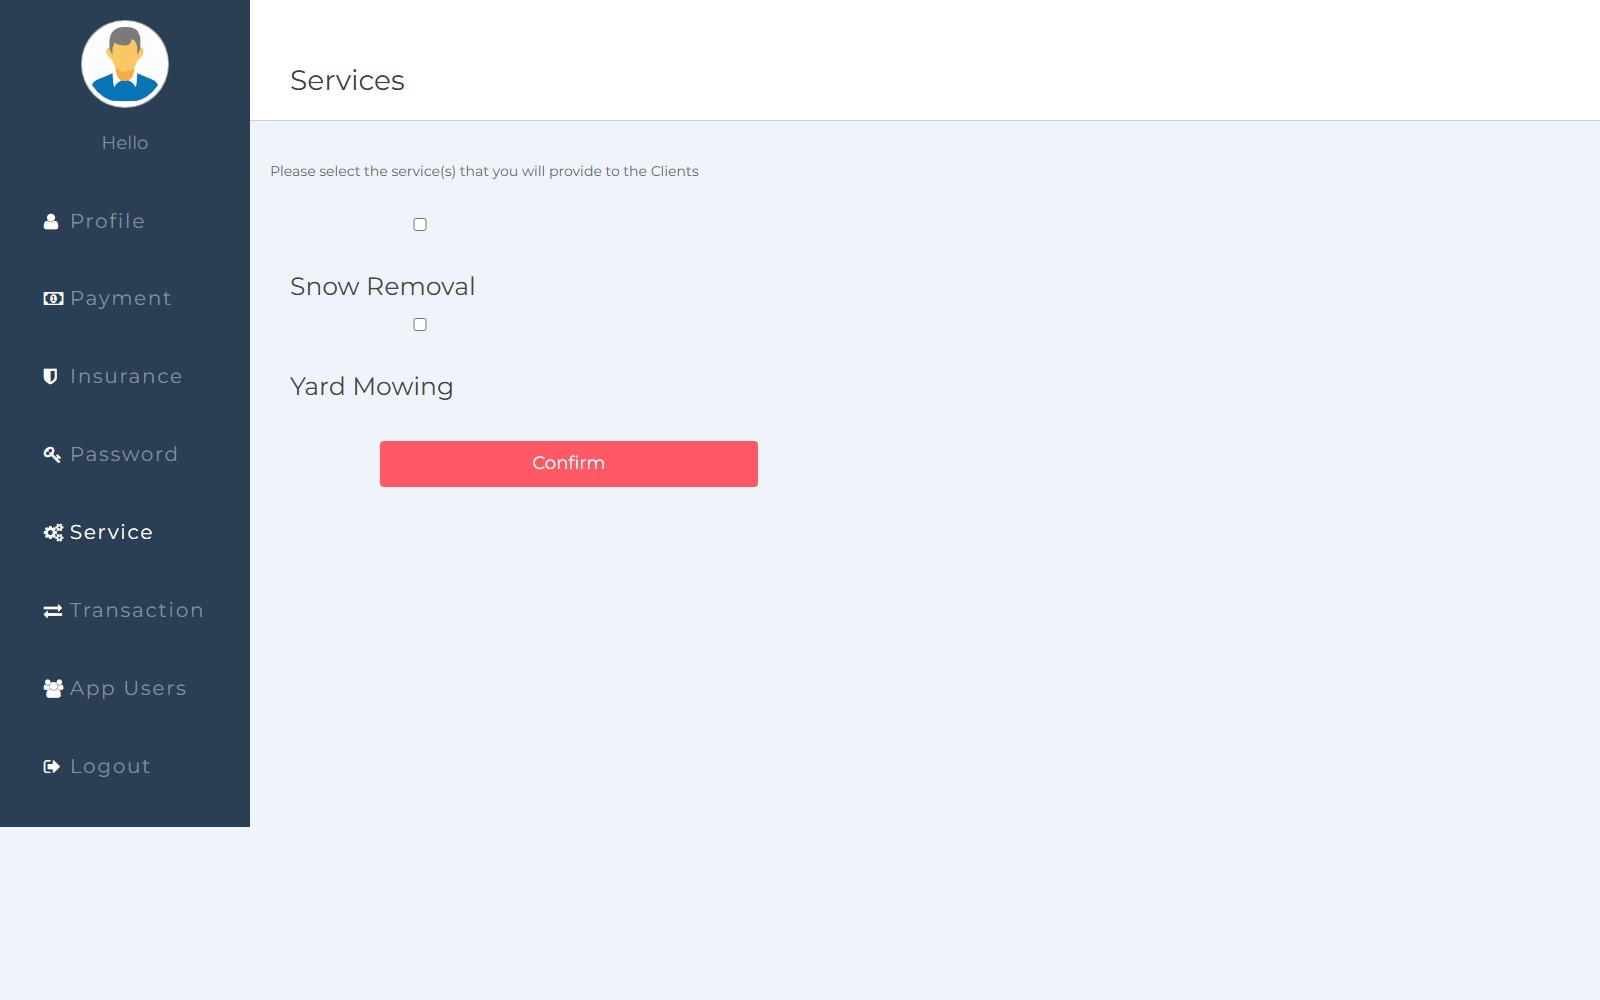Check the Snow Removal checkbox
Viewport: 1600px width, 1000px height.
click(420, 225)
